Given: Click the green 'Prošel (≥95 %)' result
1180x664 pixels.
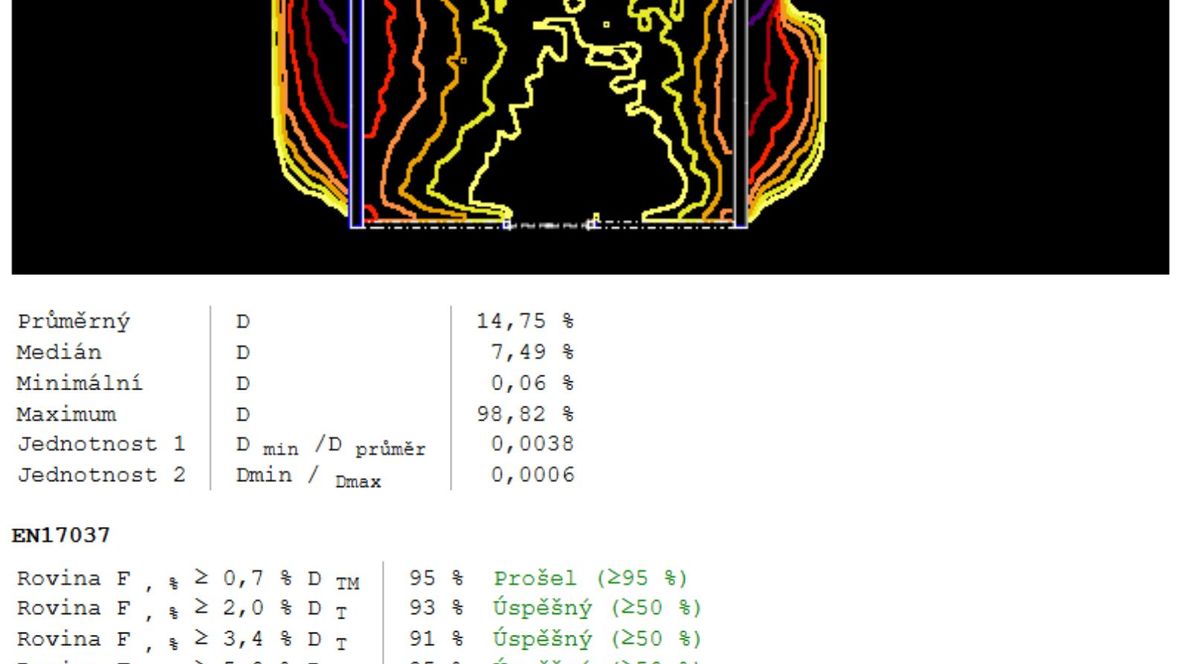Looking at the screenshot, I should click(x=591, y=579).
